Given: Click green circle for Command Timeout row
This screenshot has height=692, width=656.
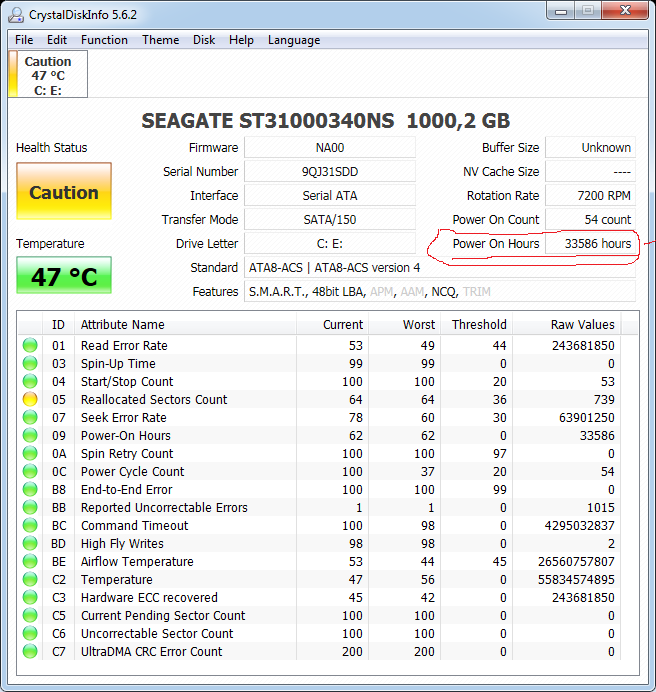Looking at the screenshot, I should 30,525.
